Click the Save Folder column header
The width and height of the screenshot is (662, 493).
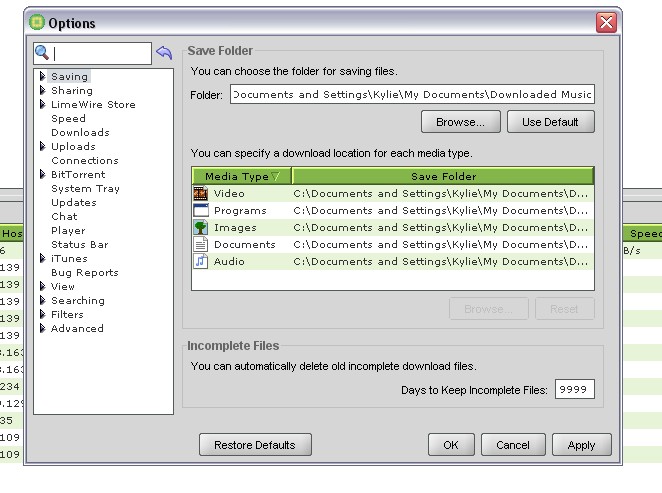[x=443, y=176]
